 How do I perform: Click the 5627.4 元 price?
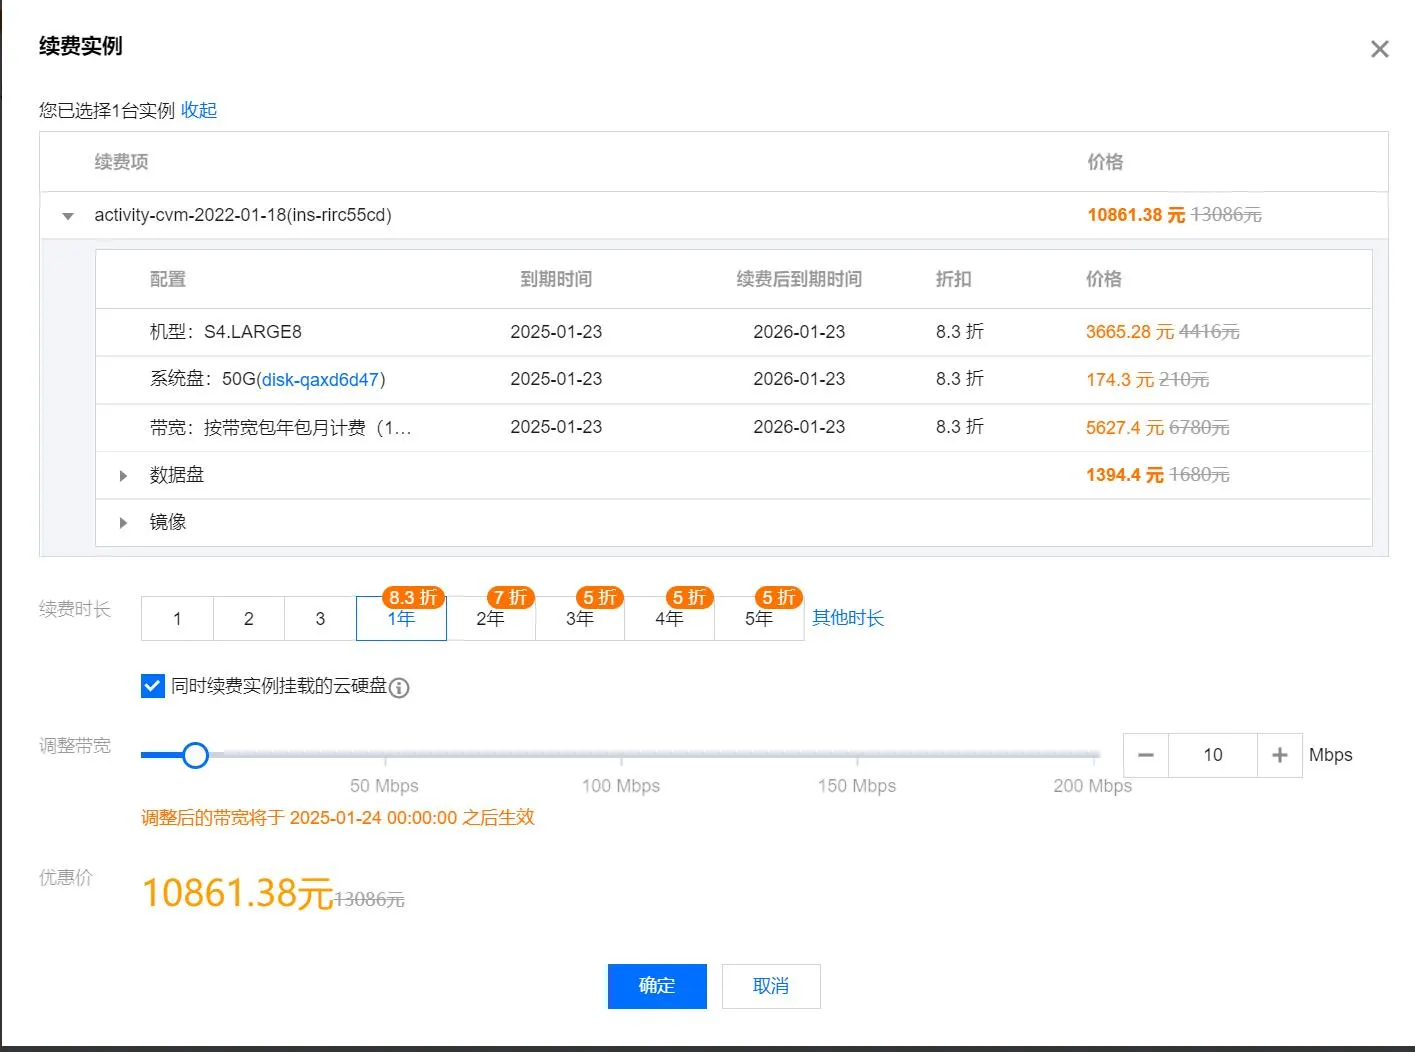1125,428
